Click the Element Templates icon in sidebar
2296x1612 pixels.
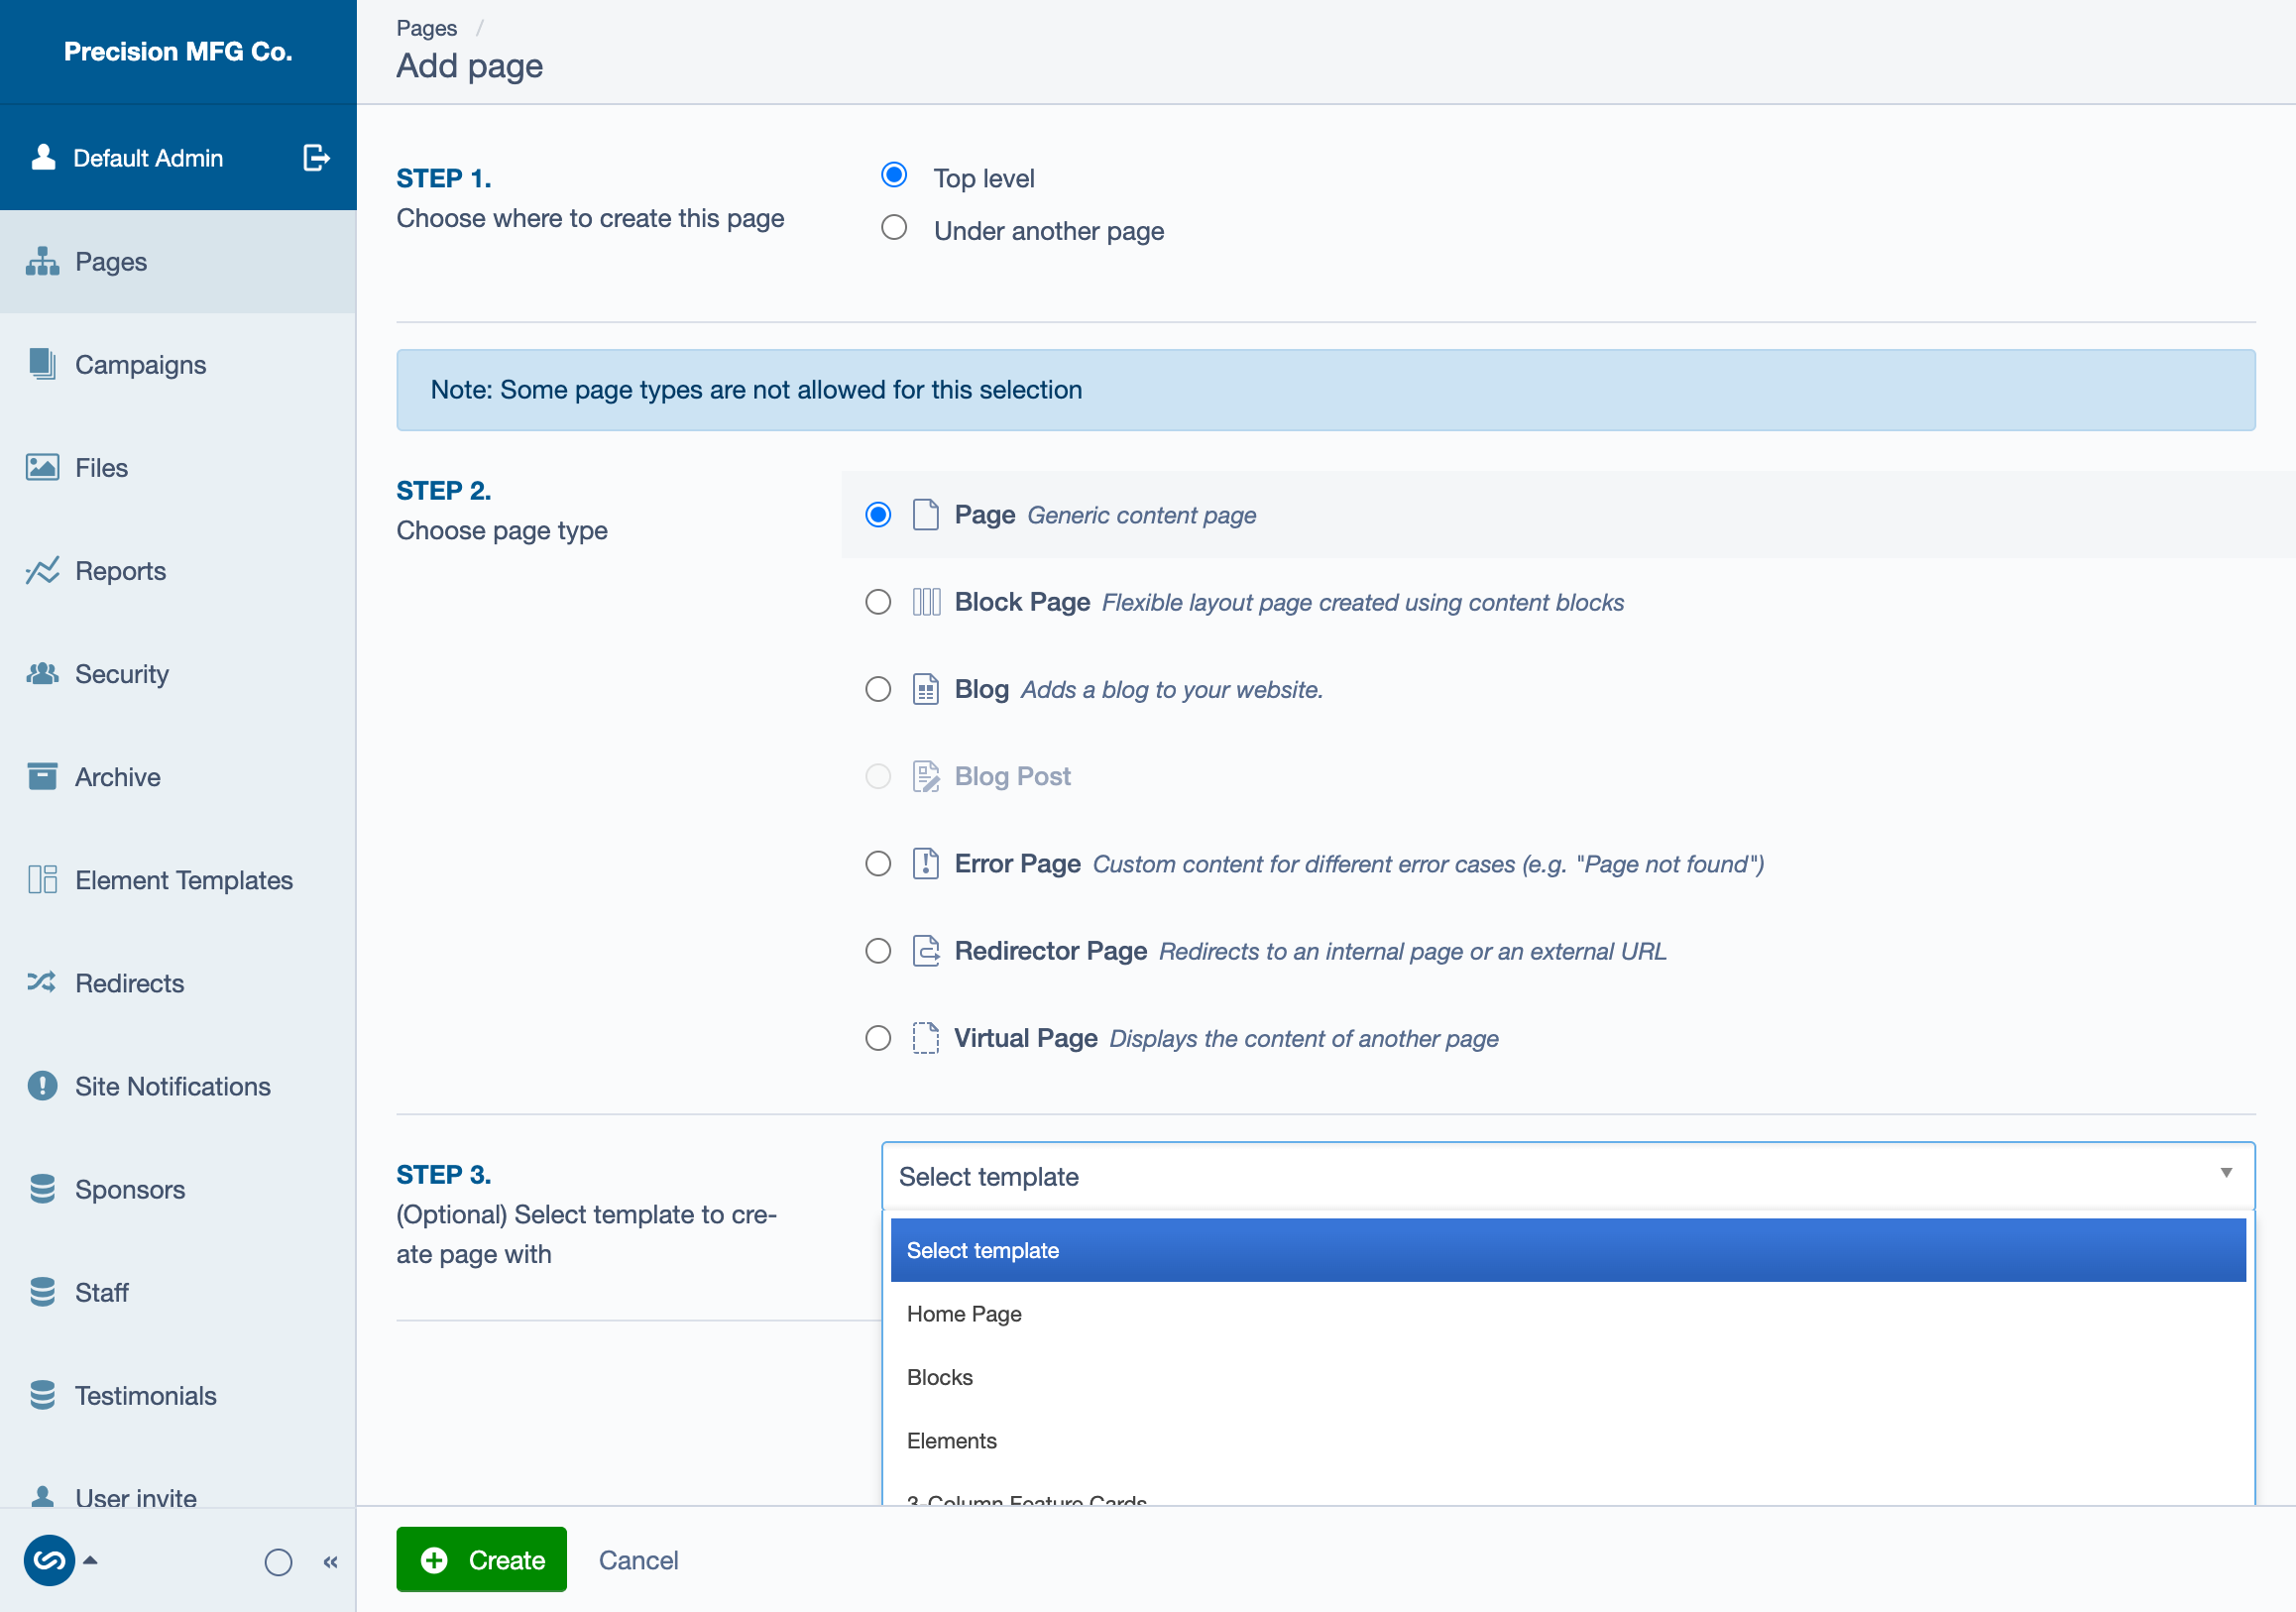coord(42,879)
